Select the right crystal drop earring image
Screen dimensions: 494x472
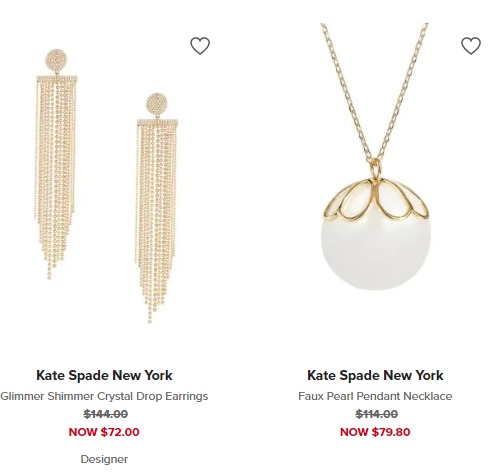157,208
